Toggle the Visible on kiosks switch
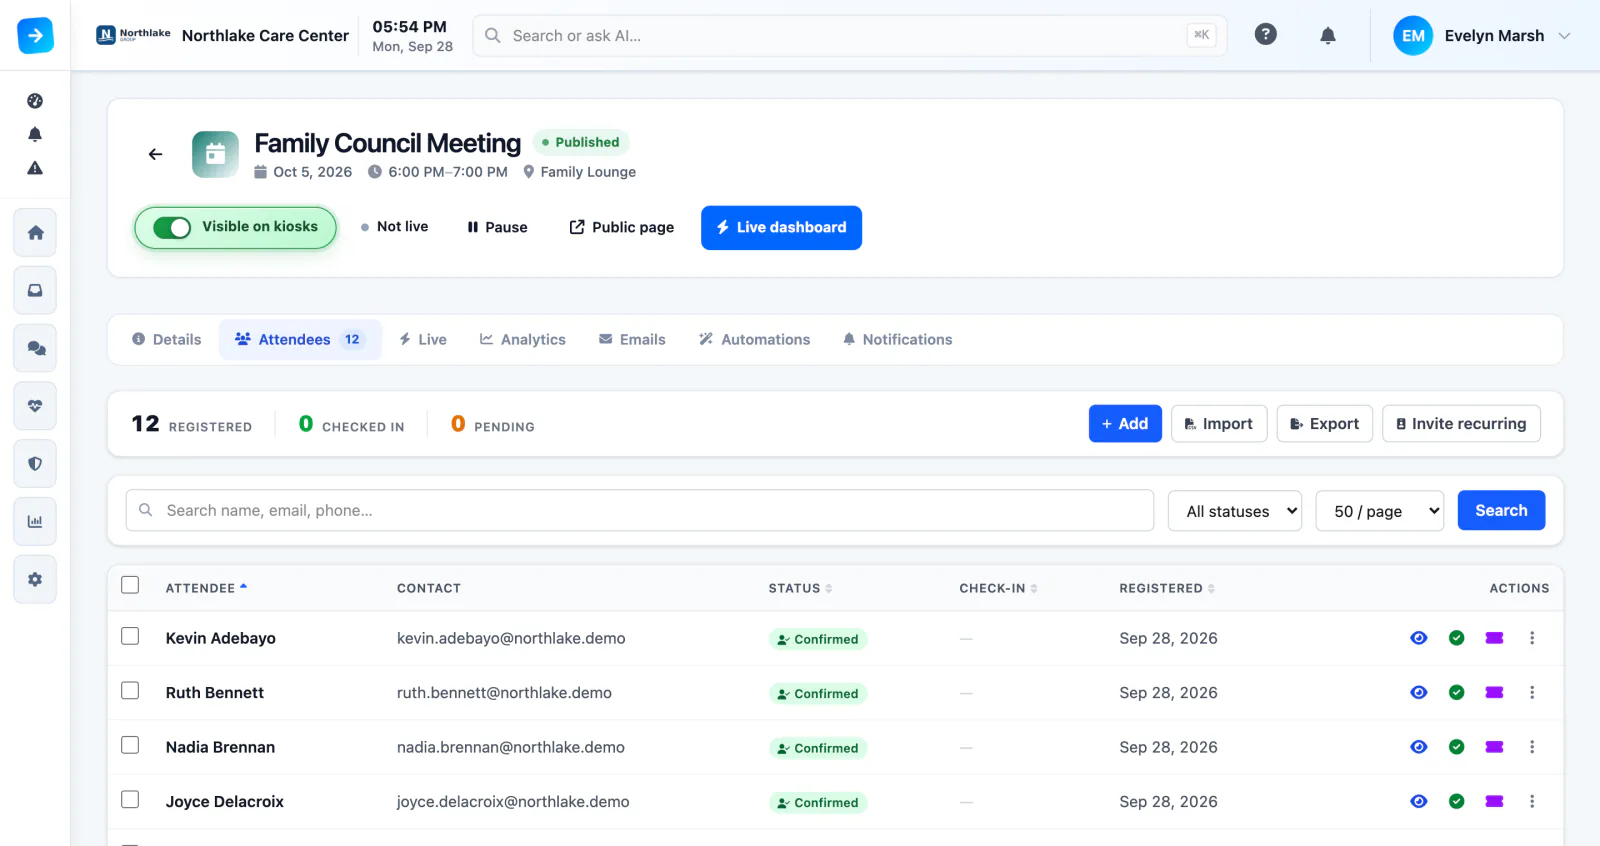 [x=172, y=228]
